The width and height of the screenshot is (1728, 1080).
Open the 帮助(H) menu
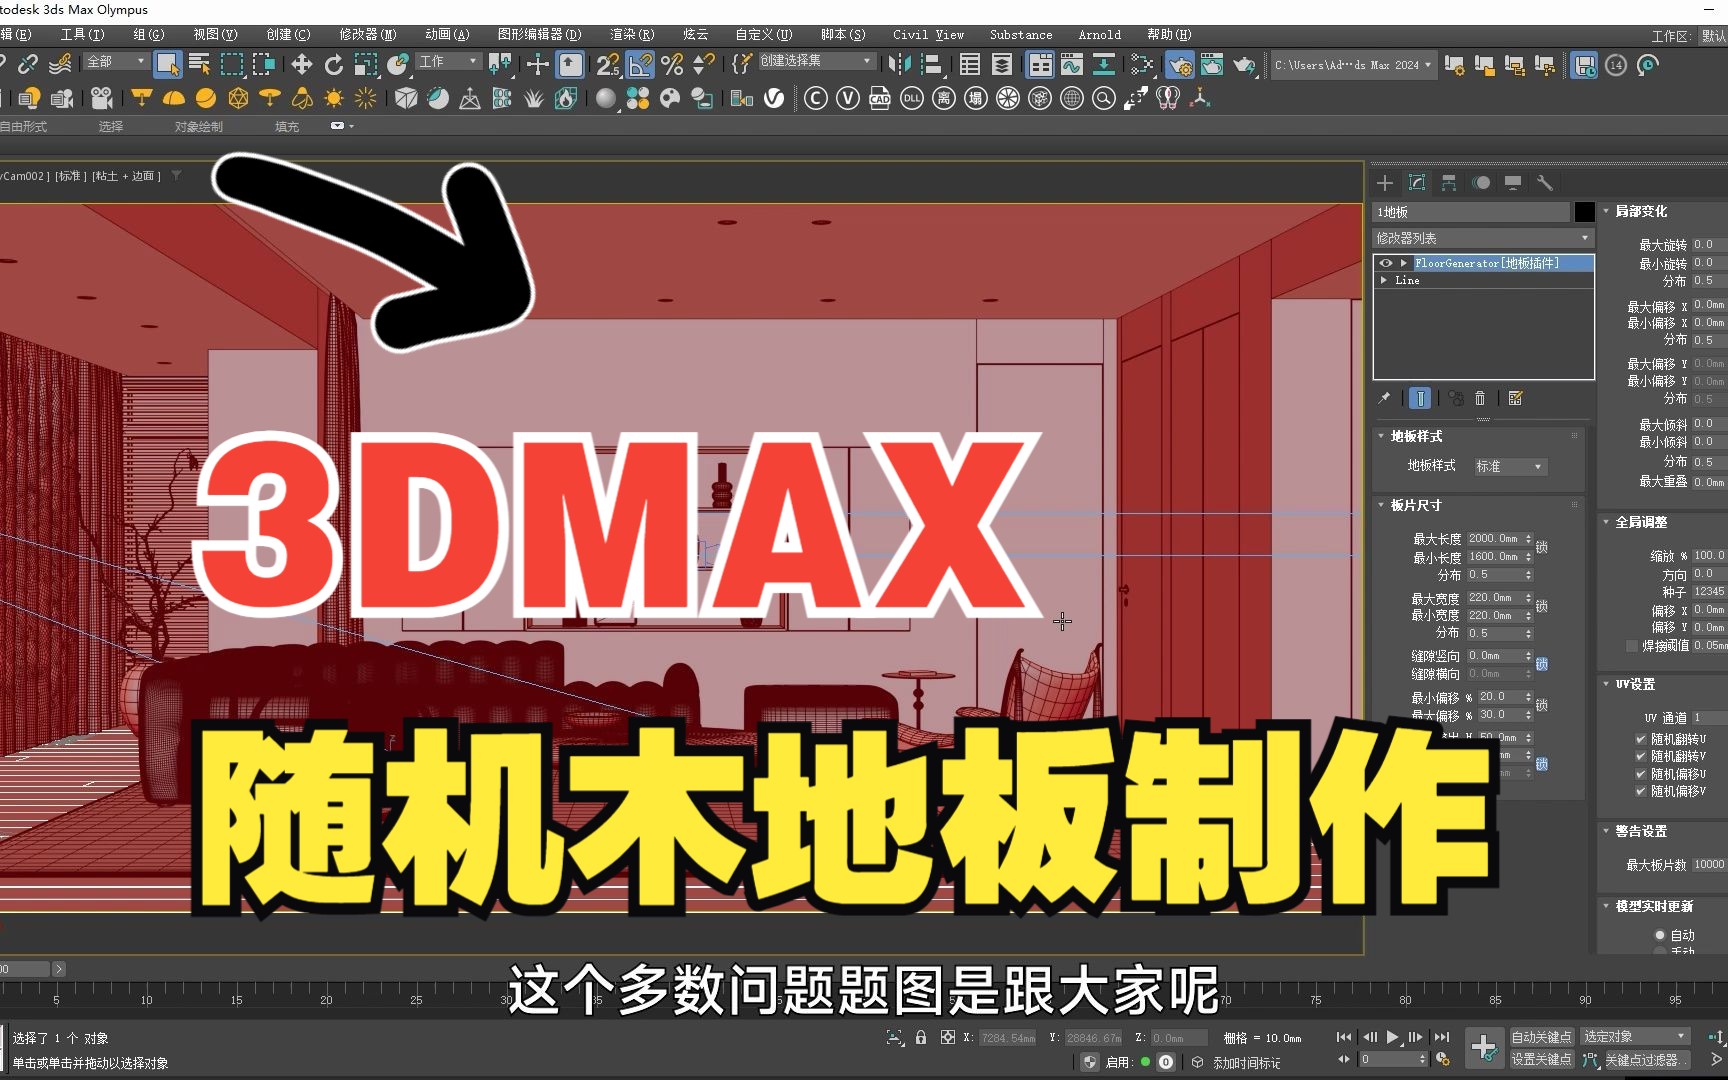point(1169,35)
